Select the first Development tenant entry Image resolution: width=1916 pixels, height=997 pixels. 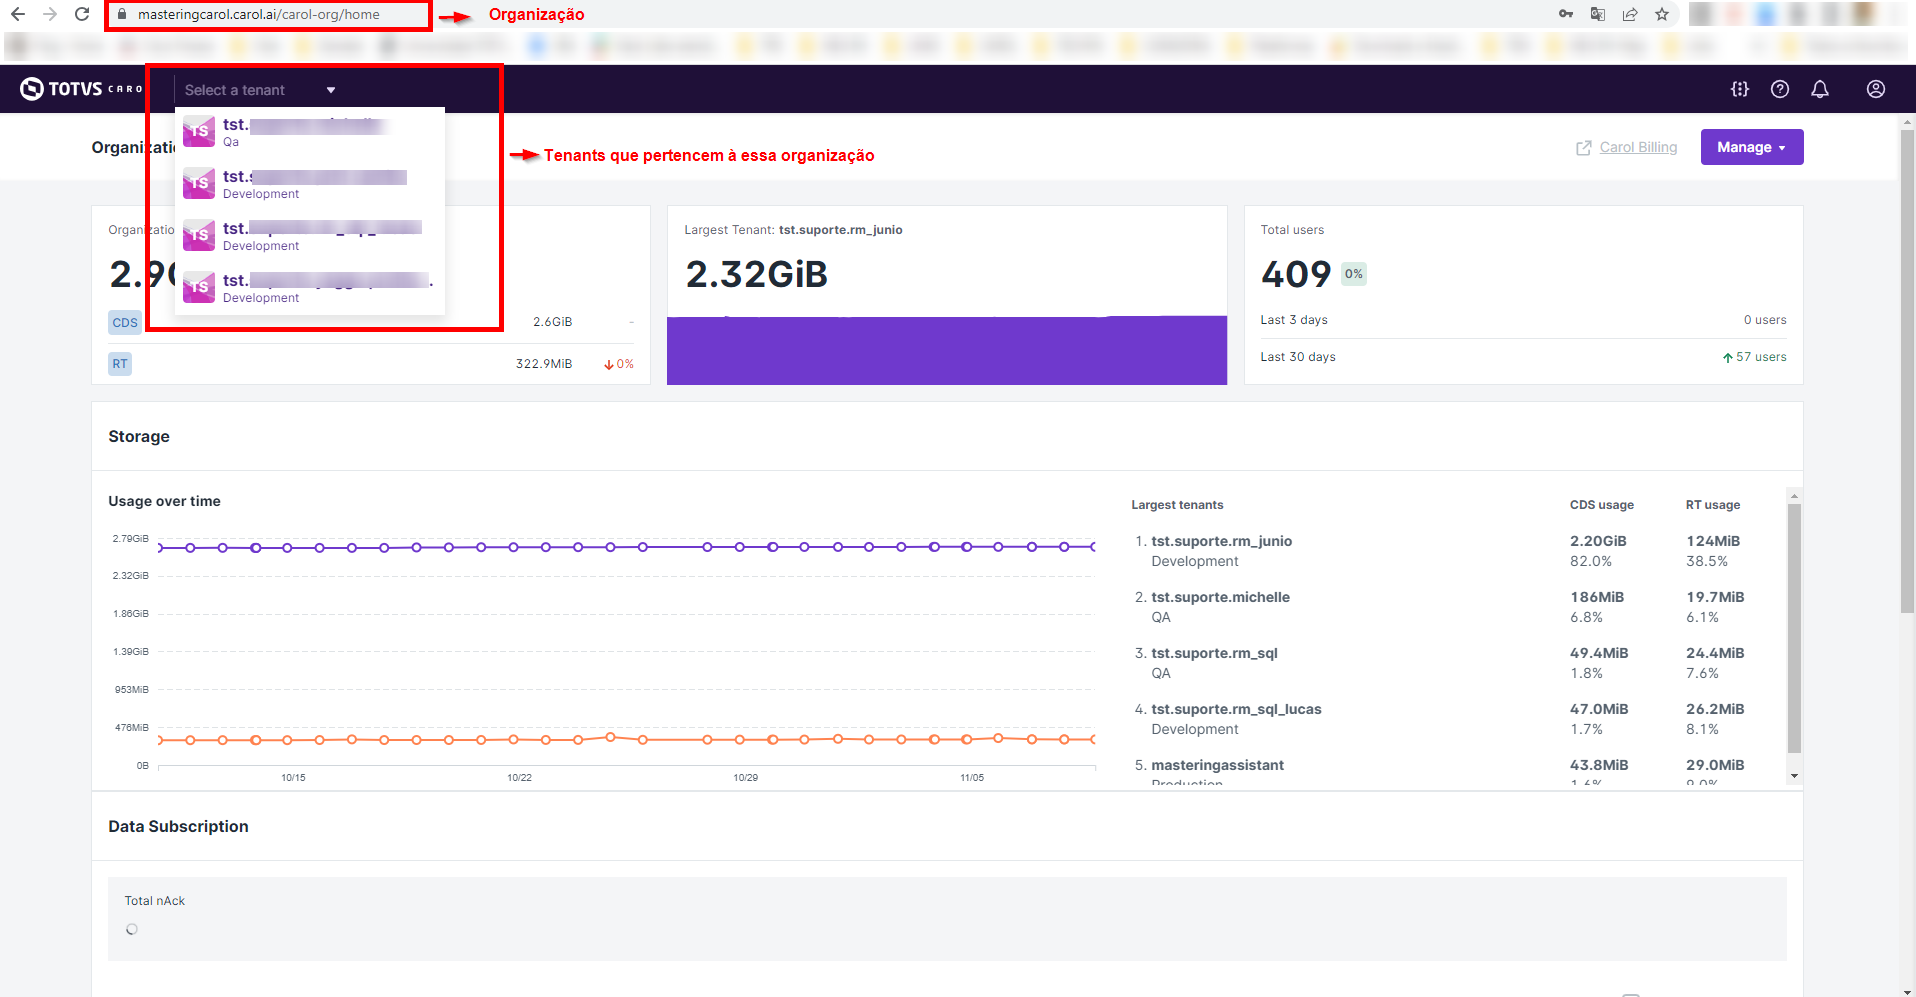click(300, 184)
